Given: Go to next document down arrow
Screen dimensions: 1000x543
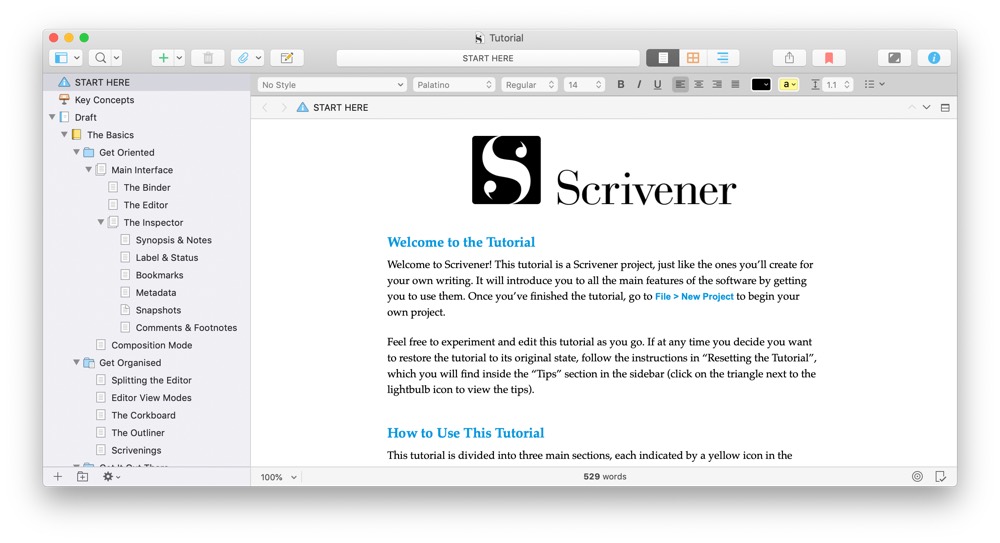Looking at the screenshot, I should coord(927,108).
